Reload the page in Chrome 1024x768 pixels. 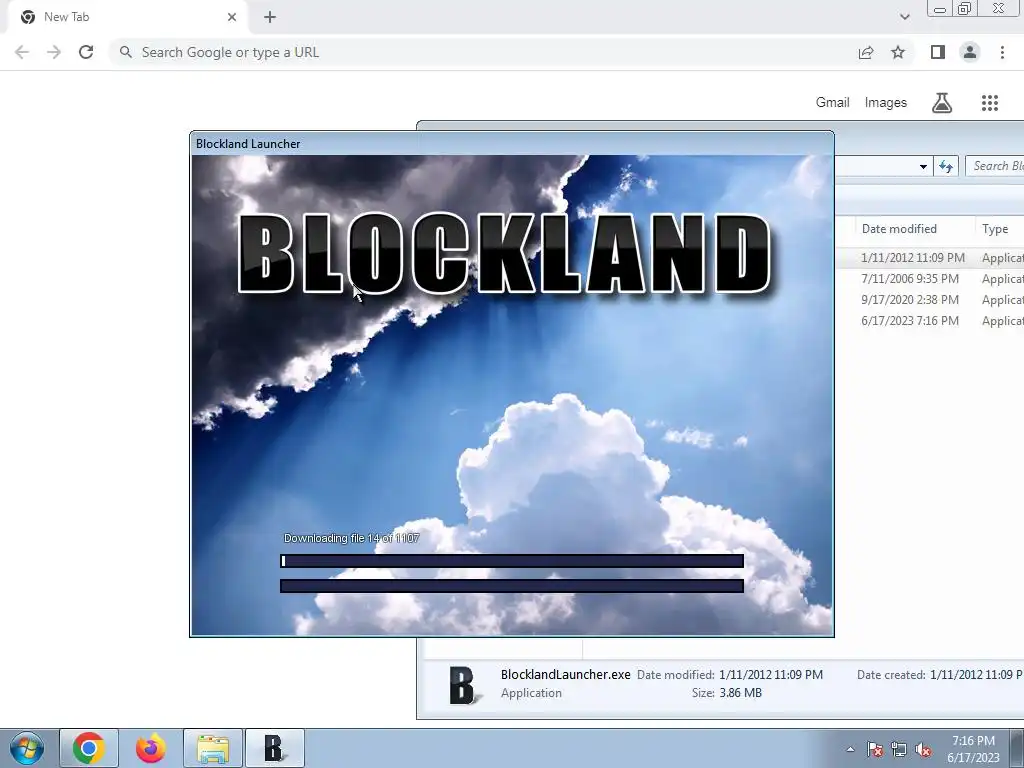(86, 52)
